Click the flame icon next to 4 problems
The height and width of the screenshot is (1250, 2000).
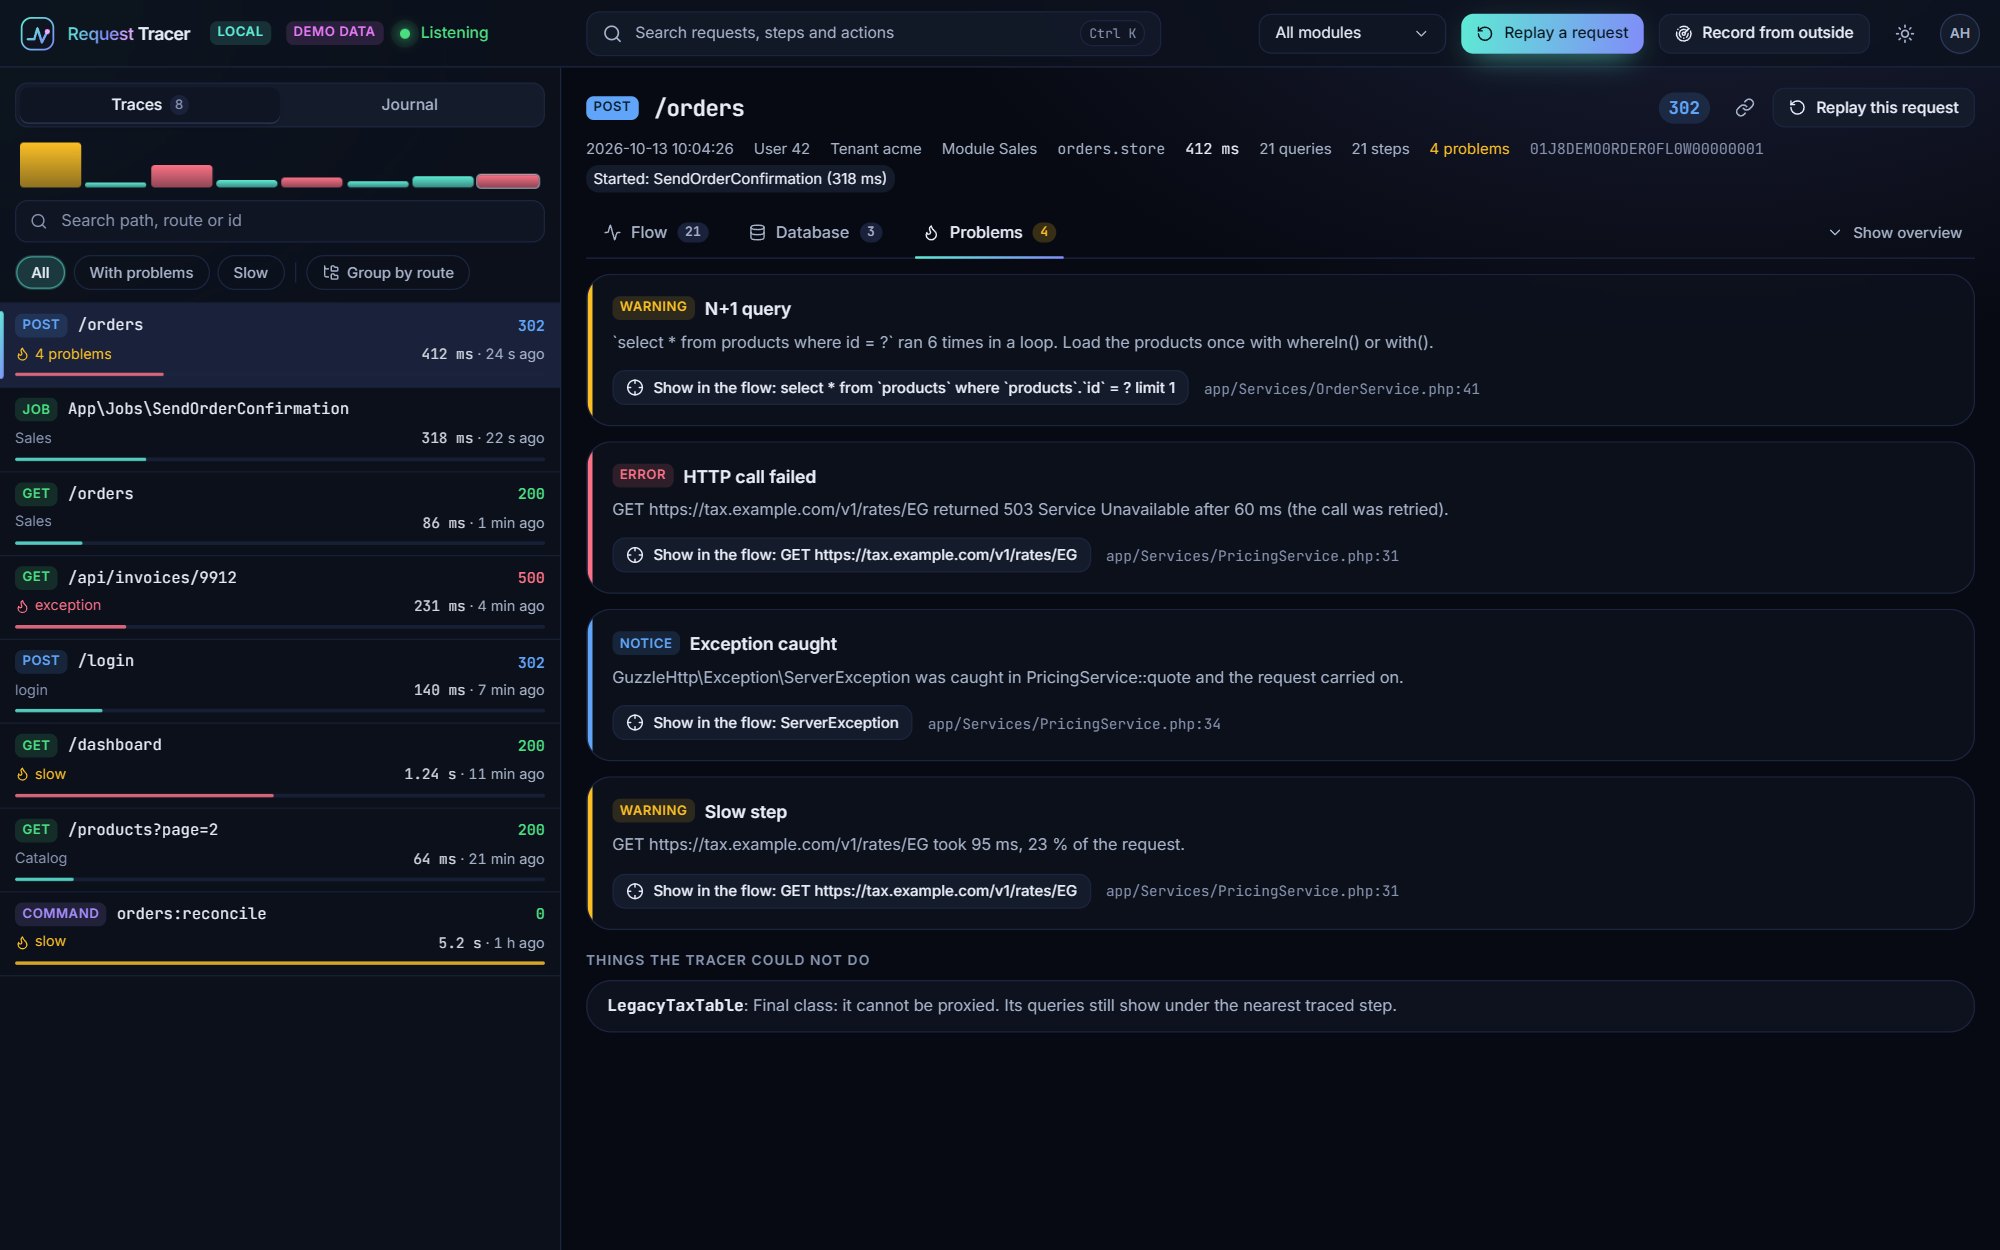click(x=23, y=354)
